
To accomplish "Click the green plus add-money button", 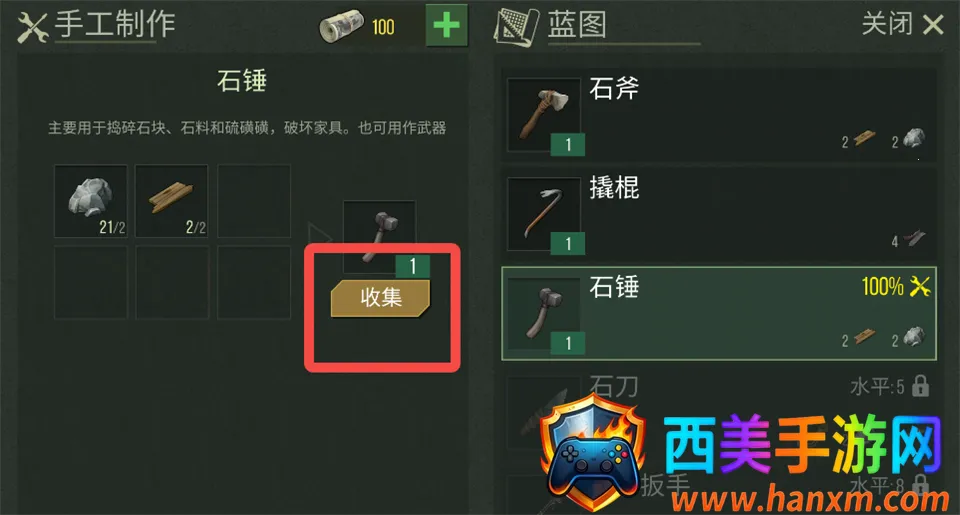I will (x=446, y=26).
